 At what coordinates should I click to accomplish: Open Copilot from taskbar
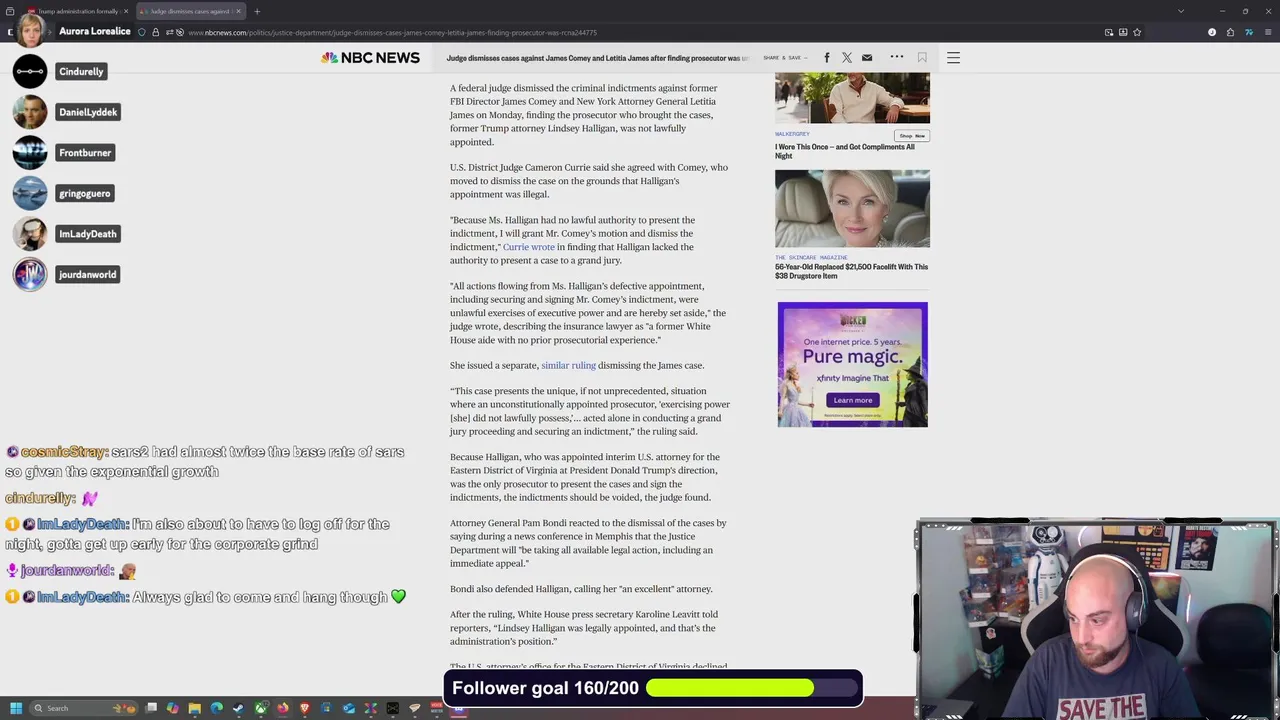172,708
